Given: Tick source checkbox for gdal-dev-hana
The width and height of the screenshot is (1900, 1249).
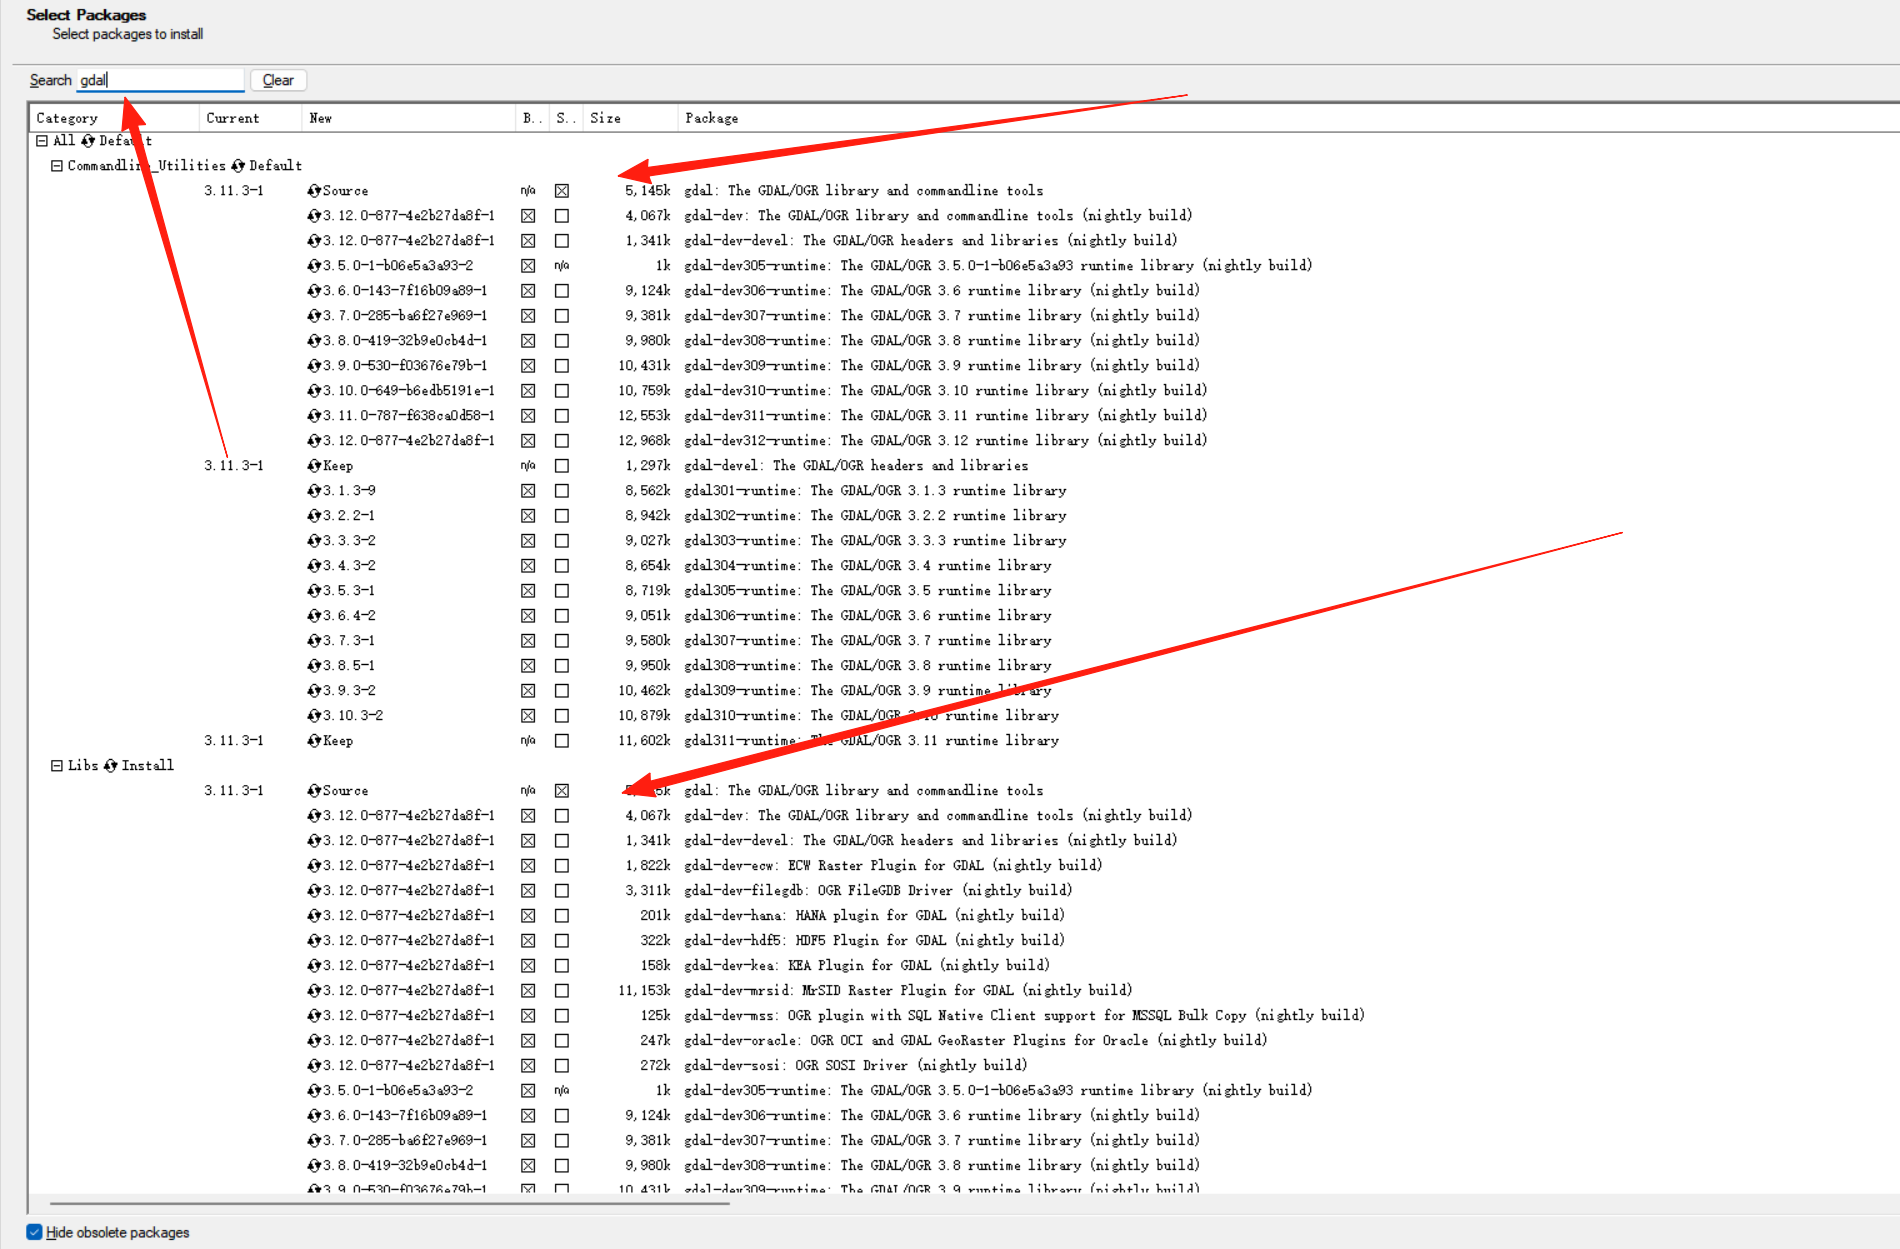Looking at the screenshot, I should [x=562, y=916].
